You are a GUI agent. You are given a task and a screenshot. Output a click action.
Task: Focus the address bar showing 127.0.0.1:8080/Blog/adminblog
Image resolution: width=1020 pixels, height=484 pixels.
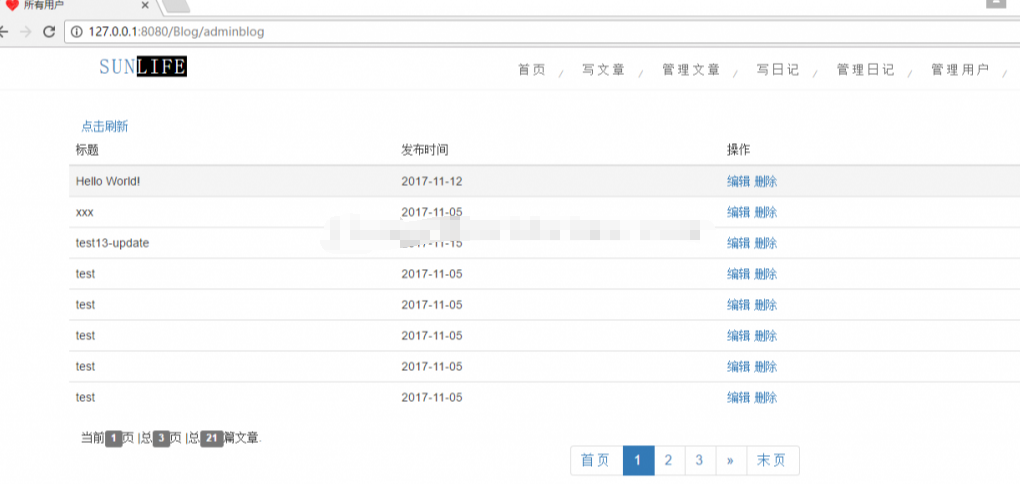coord(542,31)
